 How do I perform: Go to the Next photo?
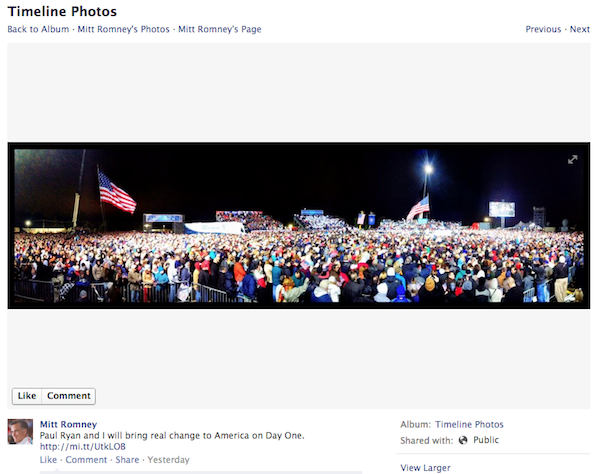tap(579, 29)
